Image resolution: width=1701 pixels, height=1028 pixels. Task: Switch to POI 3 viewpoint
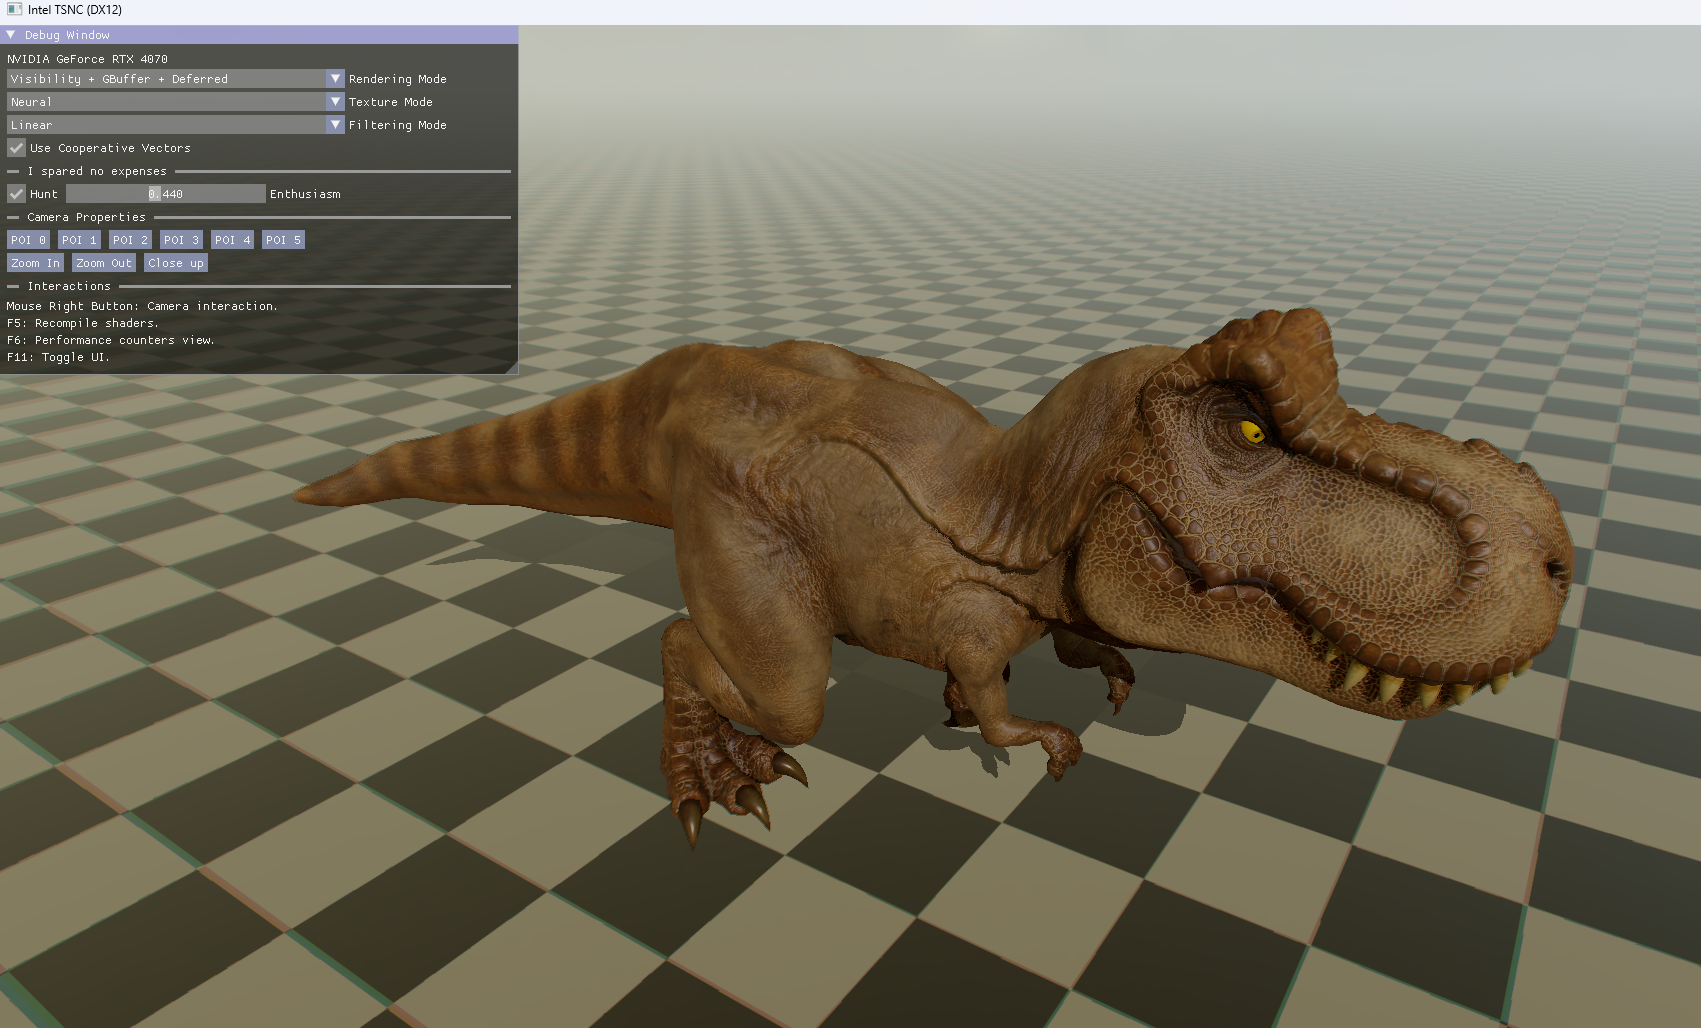coord(181,240)
